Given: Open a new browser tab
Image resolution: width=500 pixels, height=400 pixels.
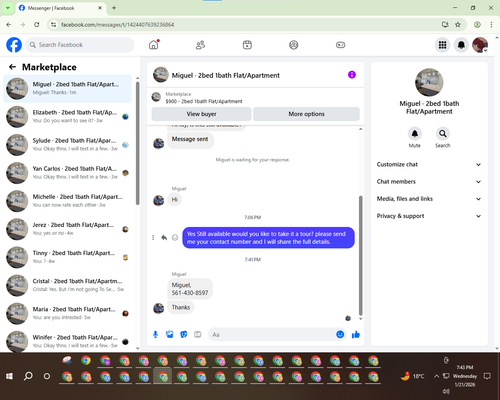Looking at the screenshot, I should (x=114, y=8).
